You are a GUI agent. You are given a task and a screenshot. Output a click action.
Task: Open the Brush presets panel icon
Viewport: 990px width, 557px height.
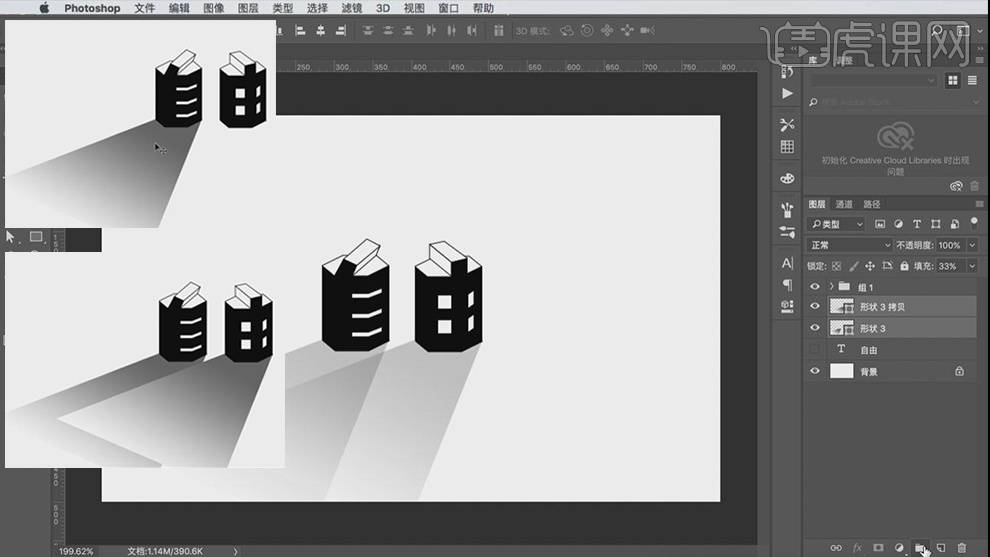(787, 209)
